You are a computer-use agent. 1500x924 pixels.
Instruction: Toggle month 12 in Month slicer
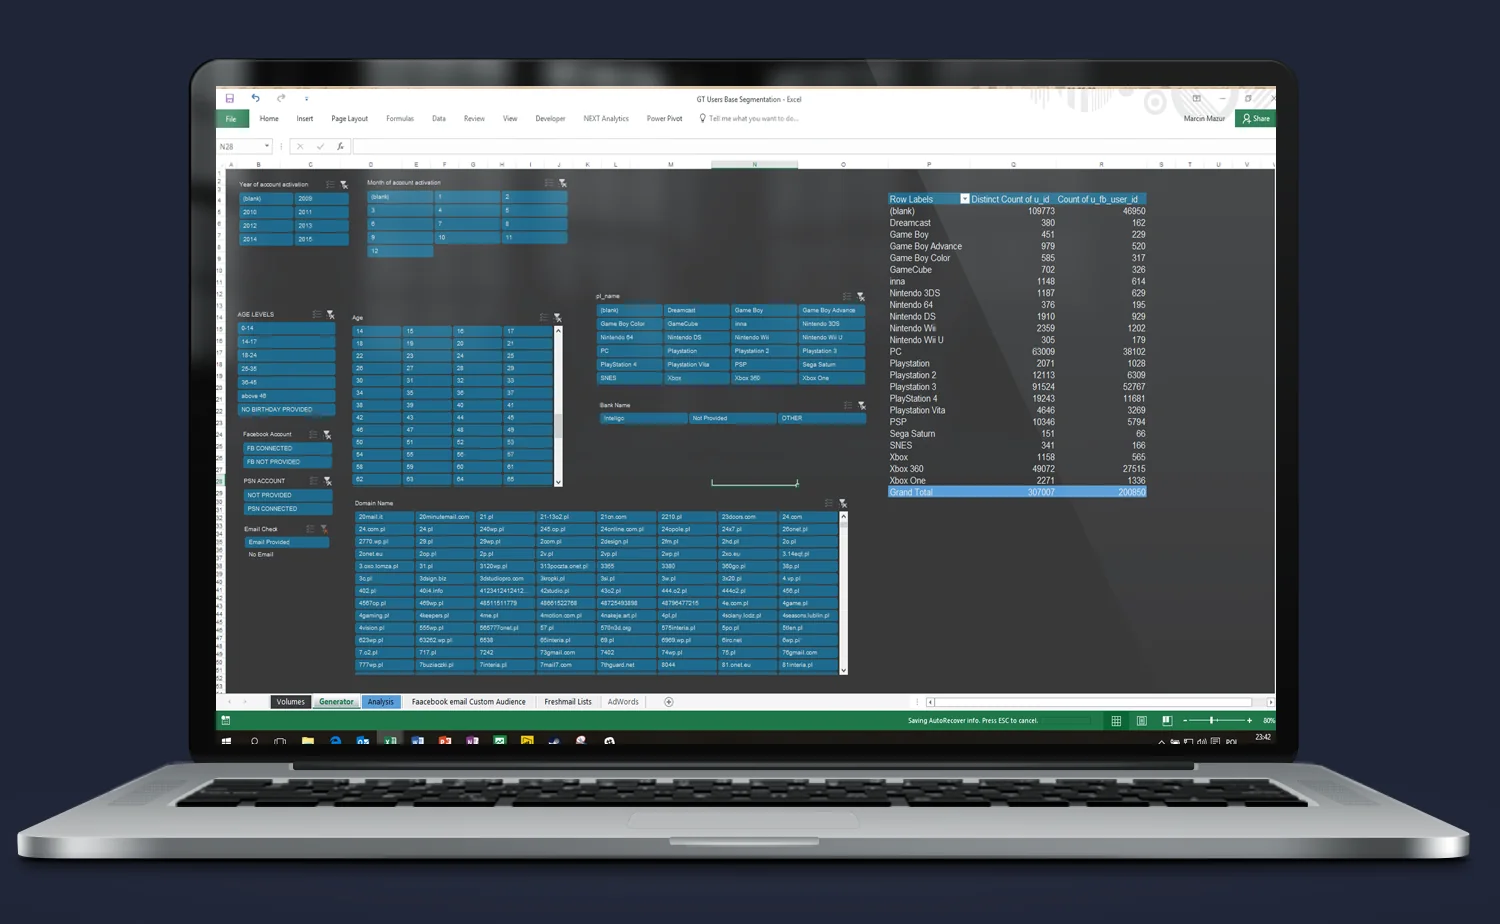(400, 251)
